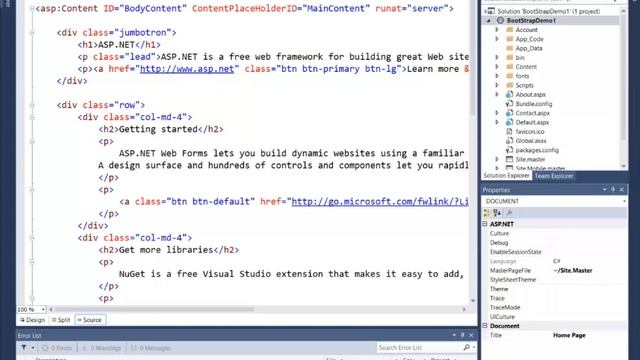Toggle the 0 Messages filter button

[151, 348]
